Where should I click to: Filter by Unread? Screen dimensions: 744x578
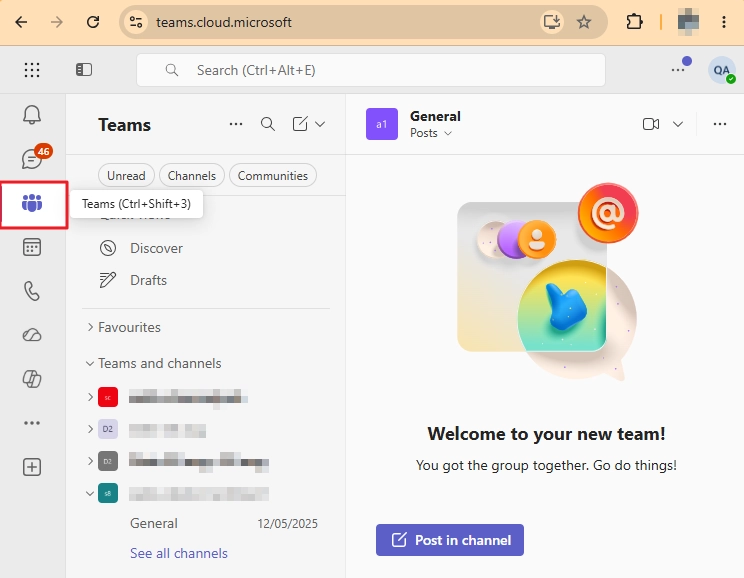[x=126, y=176]
